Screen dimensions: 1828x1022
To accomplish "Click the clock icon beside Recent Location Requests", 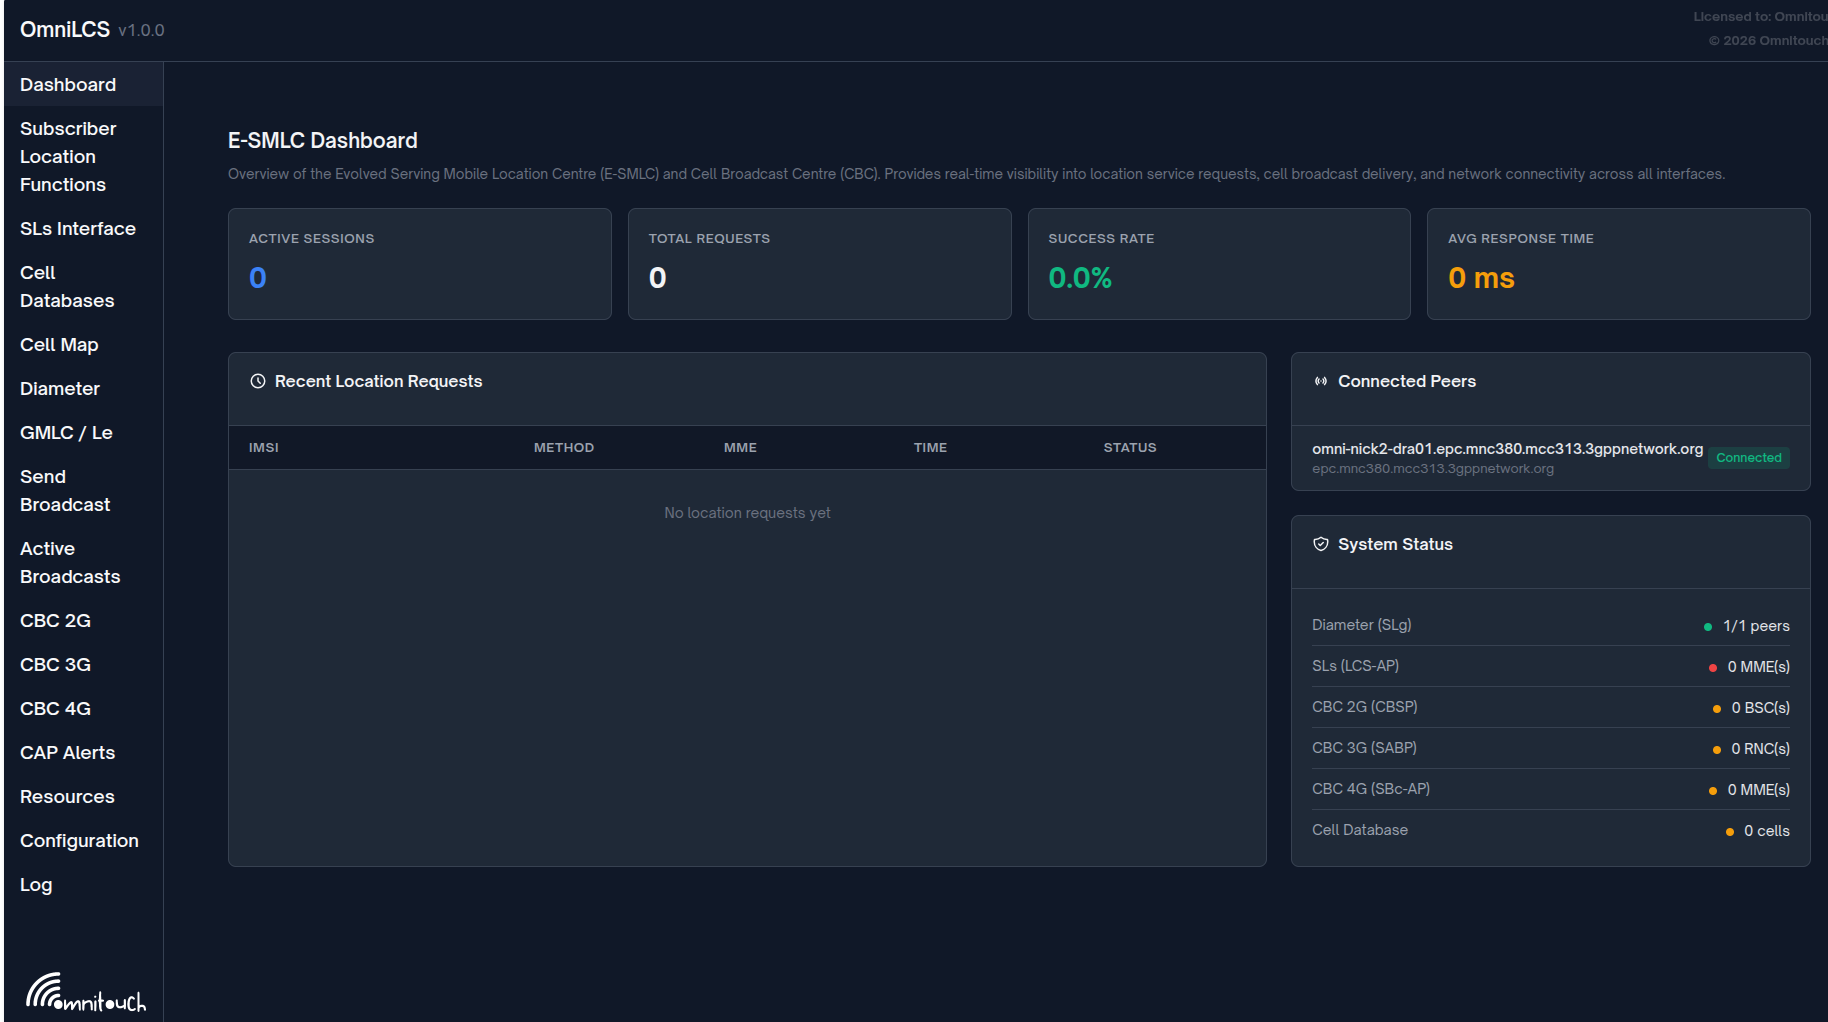I will tap(258, 381).
